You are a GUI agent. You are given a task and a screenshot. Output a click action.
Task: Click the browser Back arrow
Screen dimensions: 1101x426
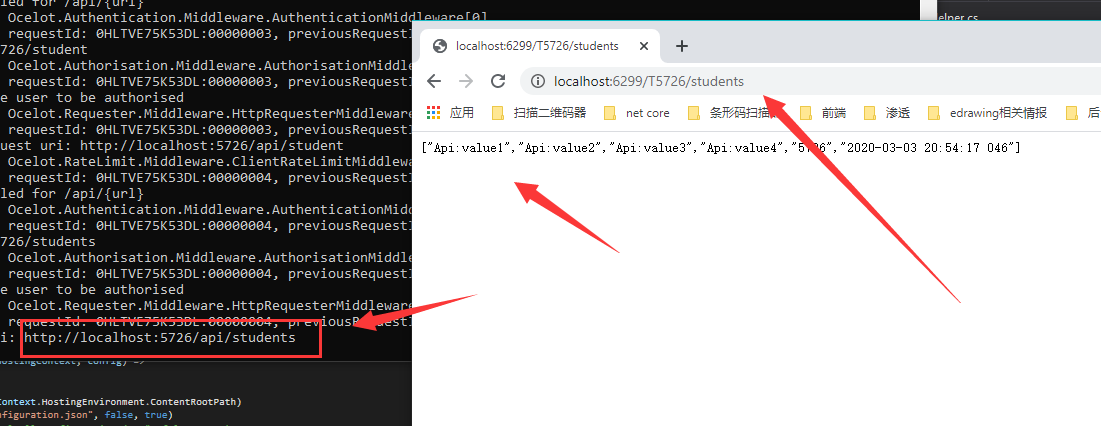(434, 81)
